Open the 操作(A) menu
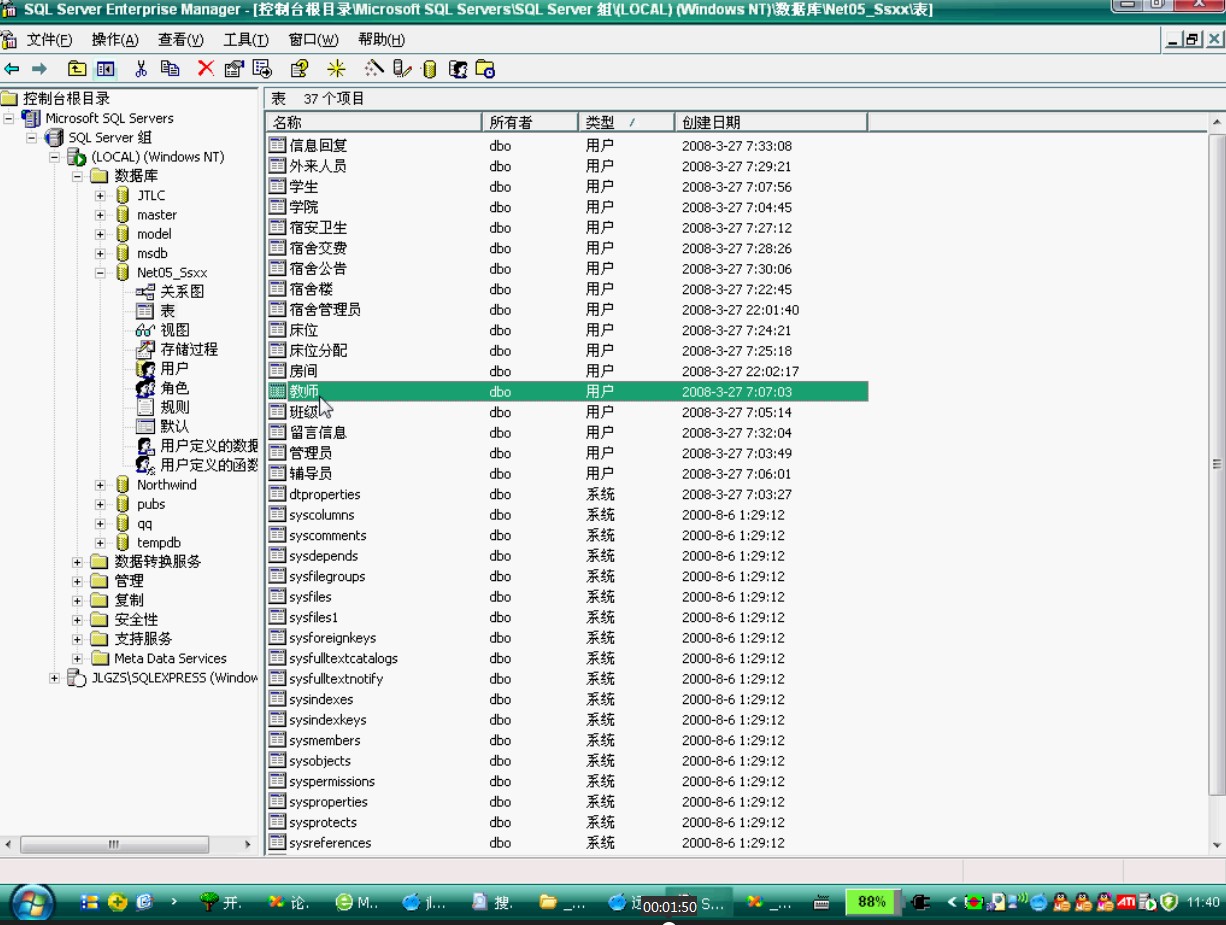Image resolution: width=1226 pixels, height=925 pixels. coord(115,40)
